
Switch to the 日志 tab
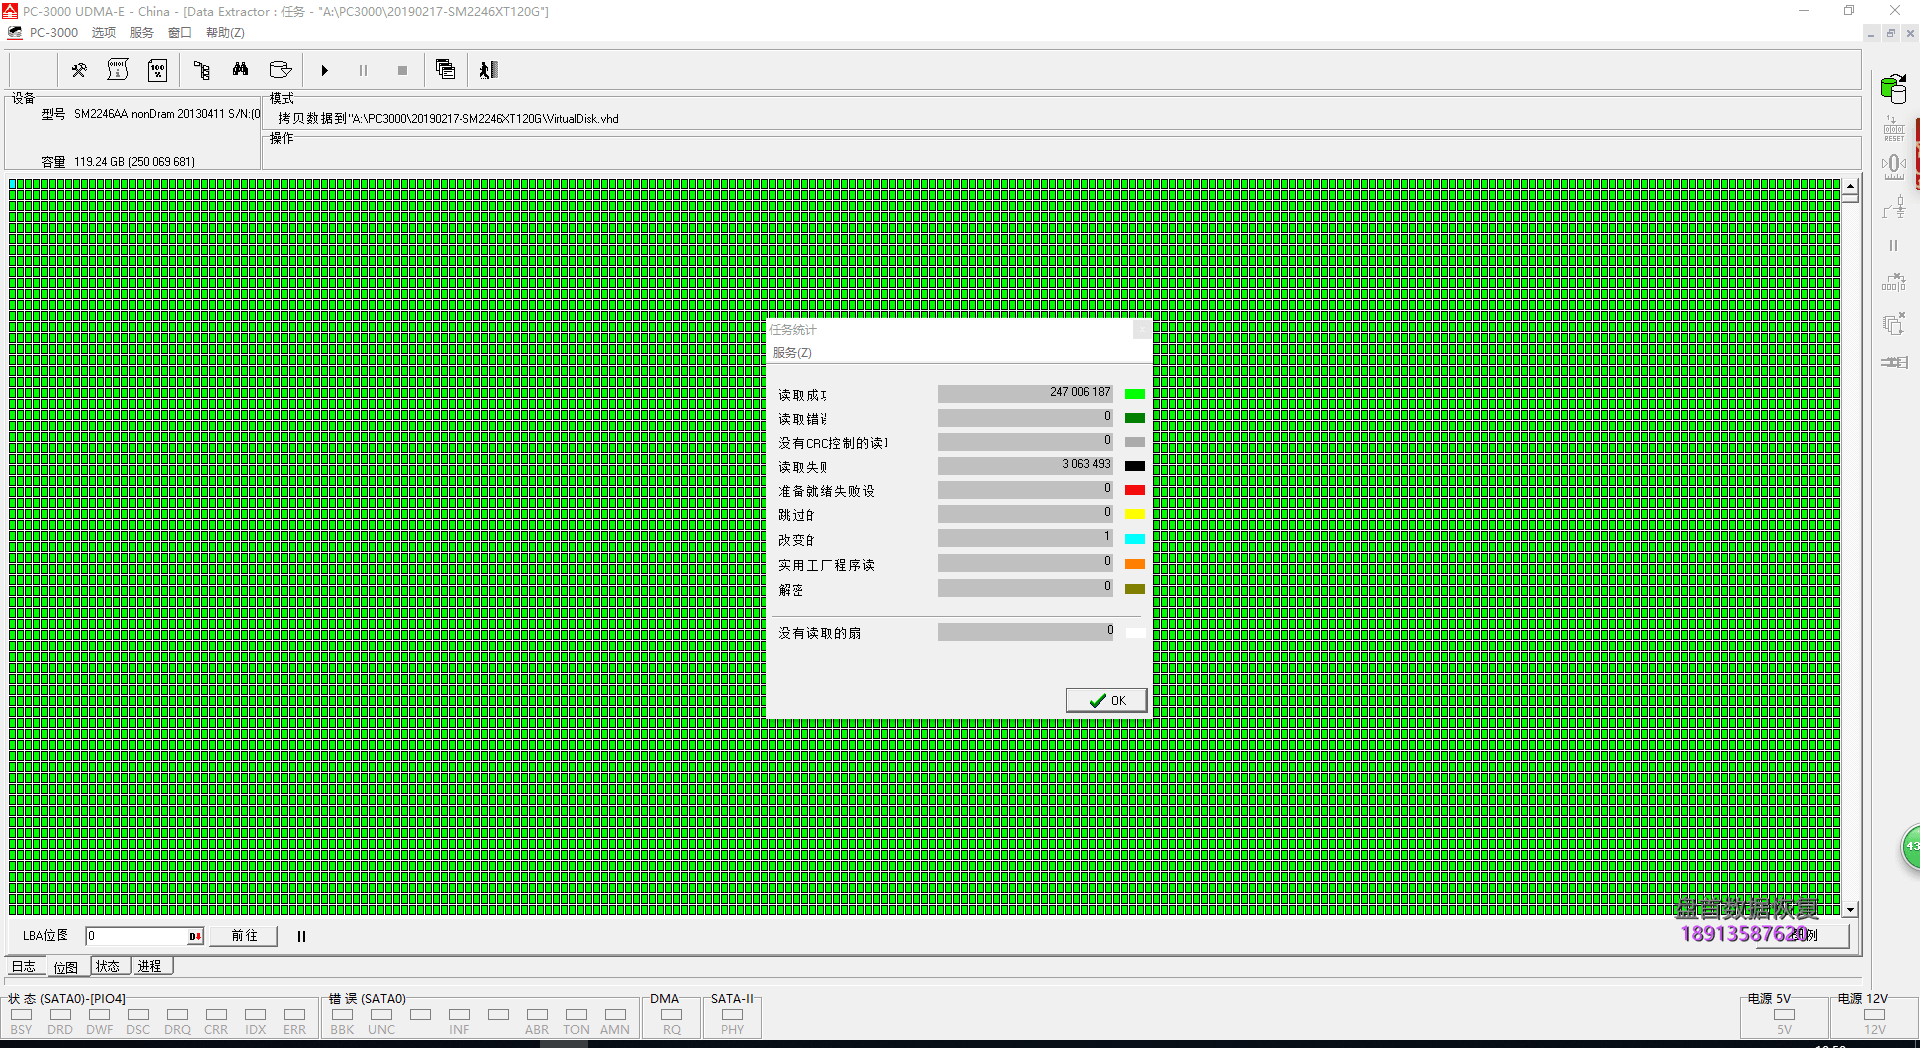pos(24,966)
